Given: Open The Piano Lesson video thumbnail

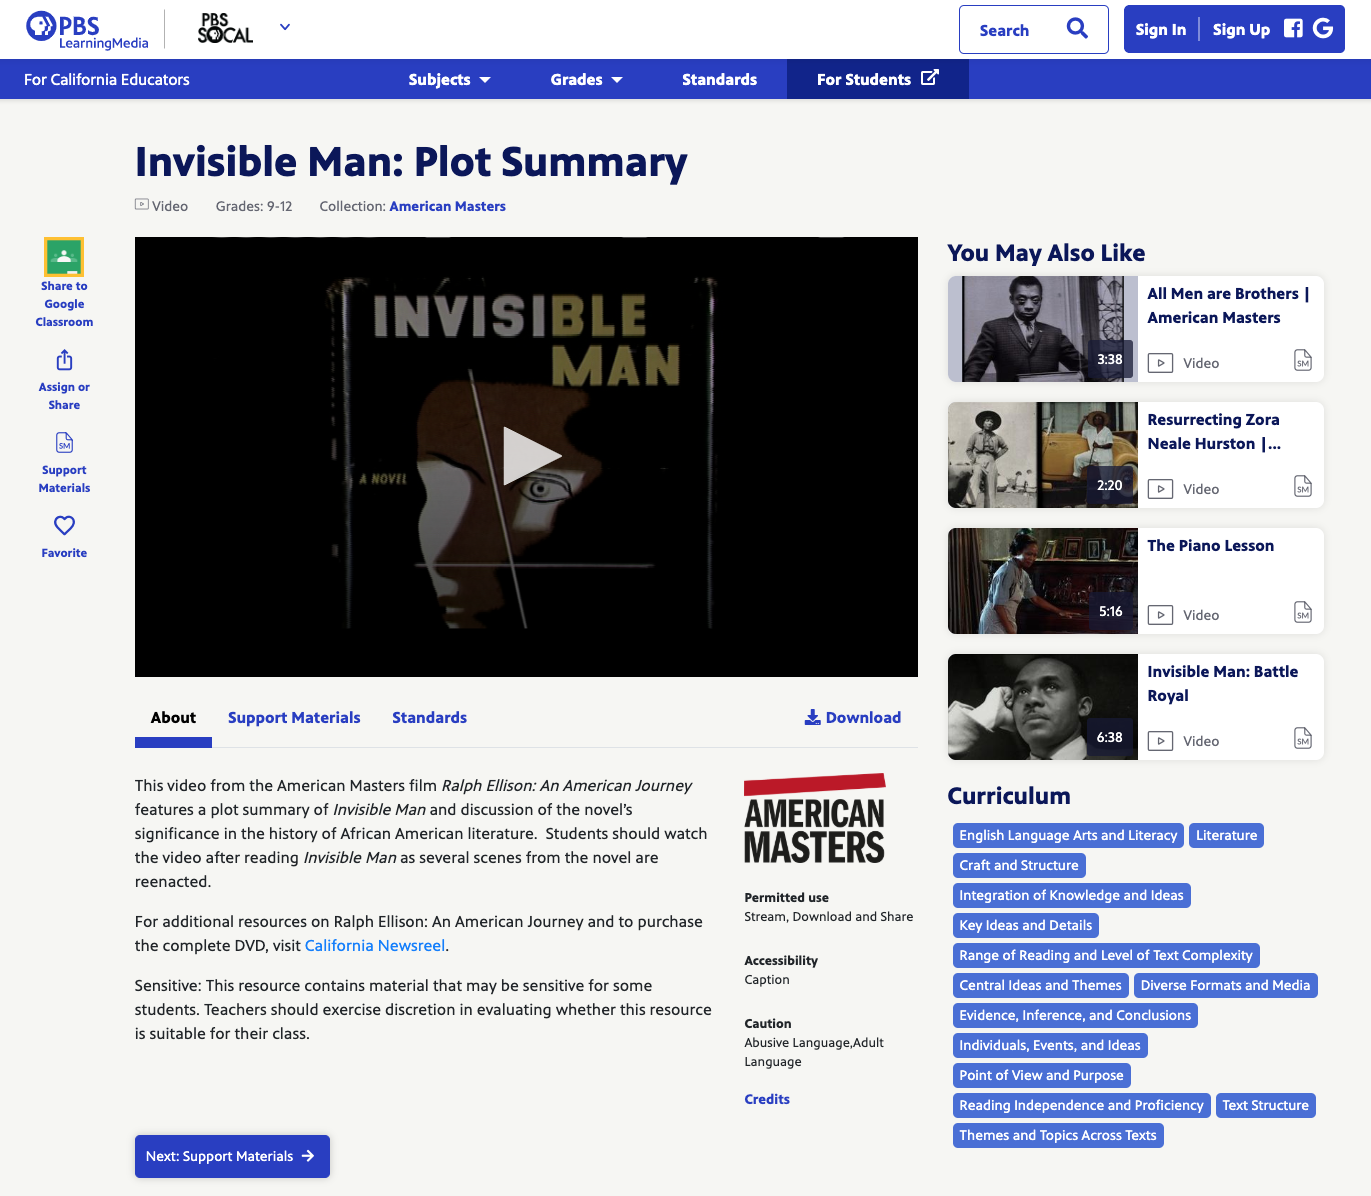Looking at the screenshot, I should (1041, 581).
